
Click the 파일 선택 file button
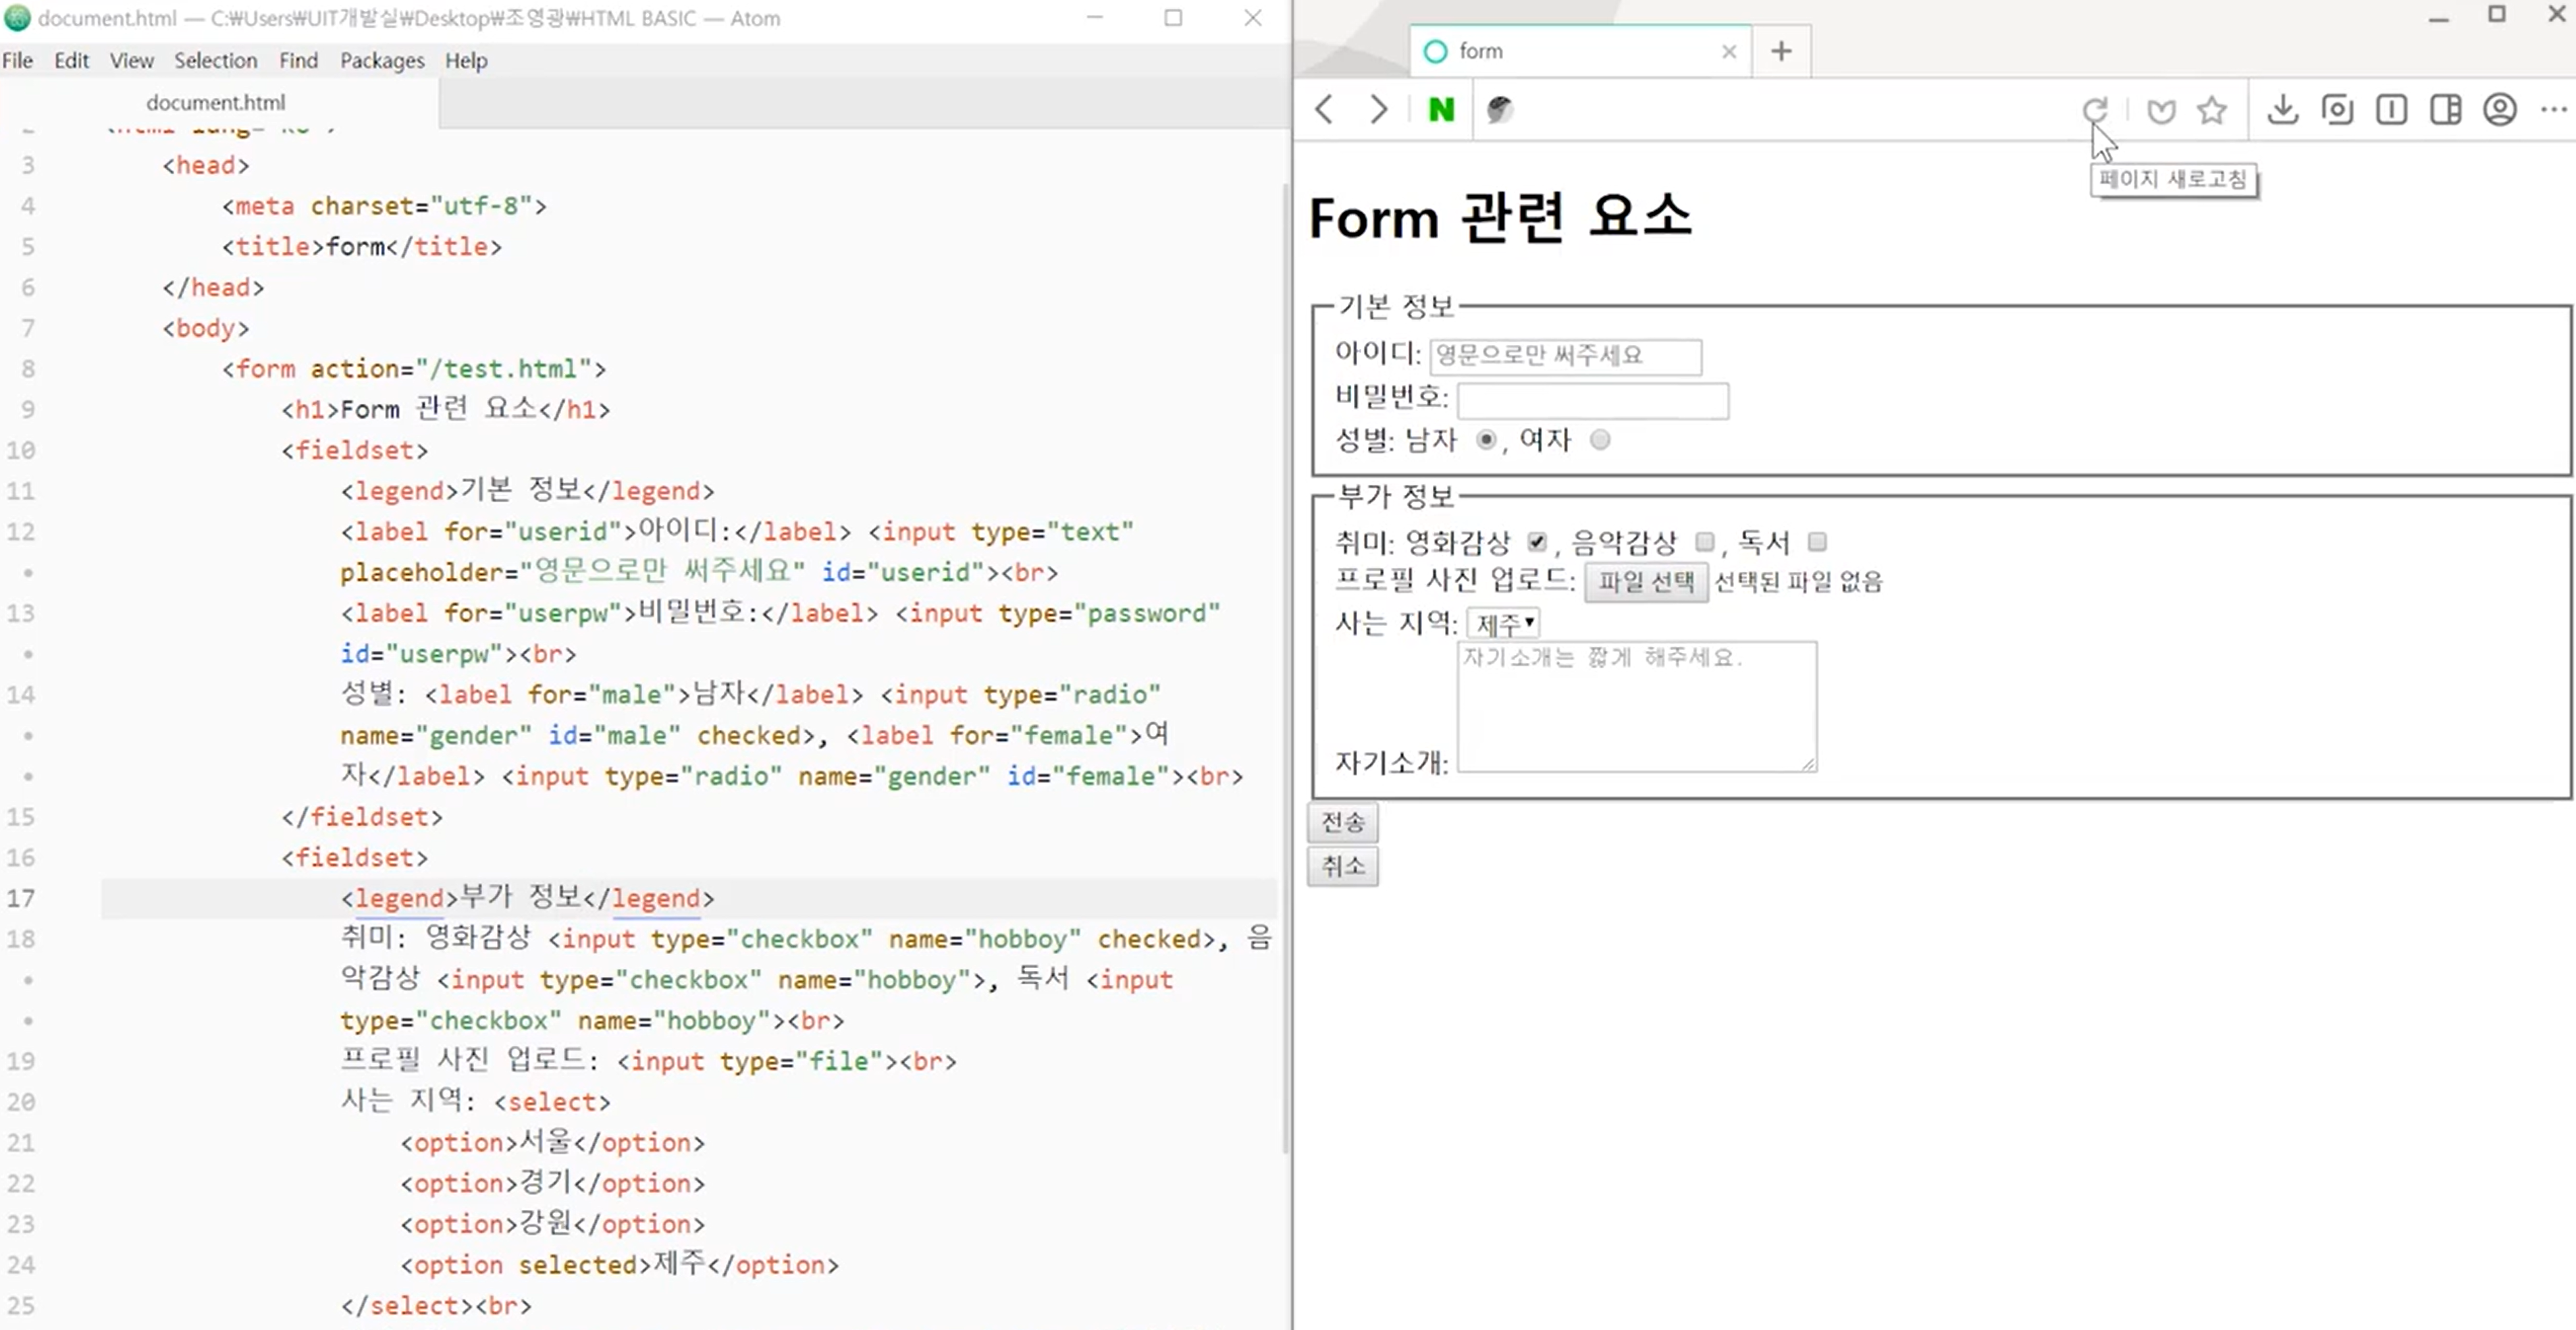click(1646, 582)
